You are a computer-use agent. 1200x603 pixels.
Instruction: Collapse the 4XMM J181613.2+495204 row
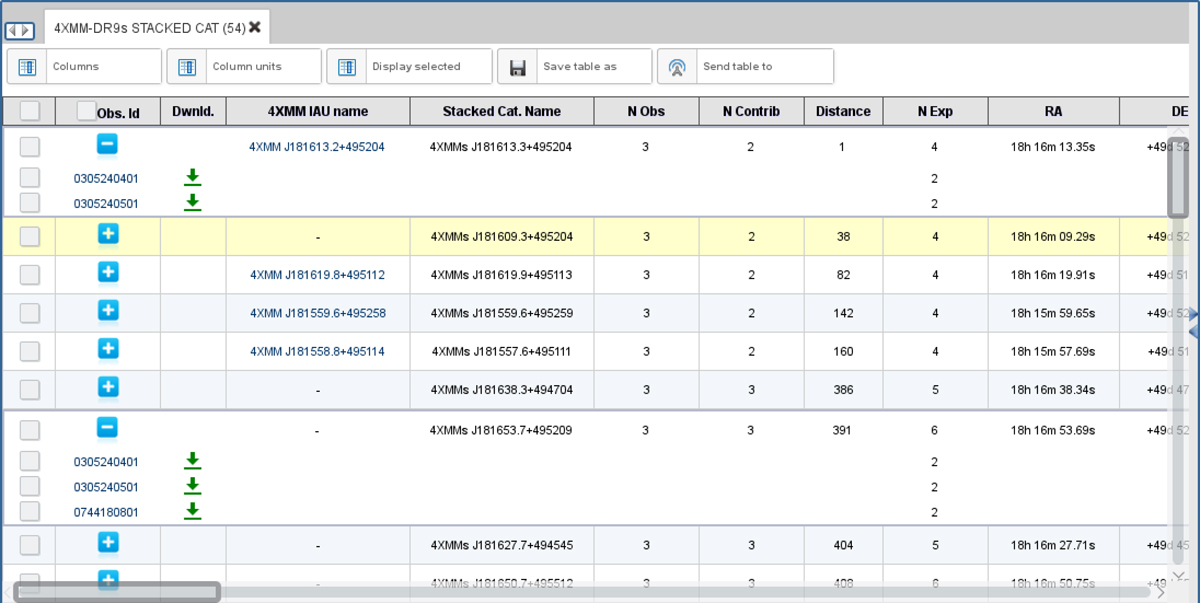[107, 144]
